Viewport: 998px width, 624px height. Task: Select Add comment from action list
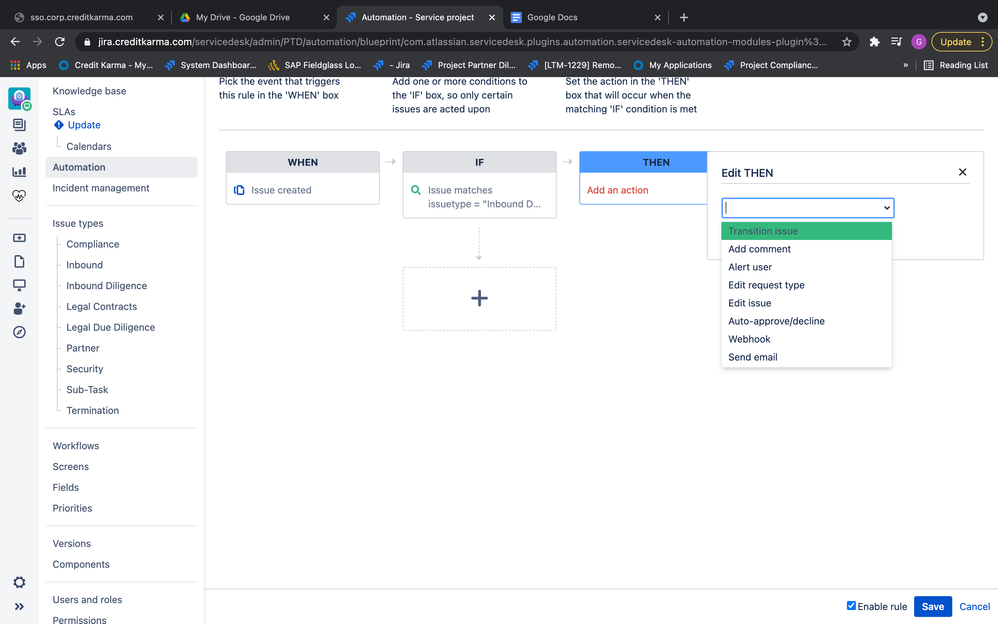coord(806,249)
